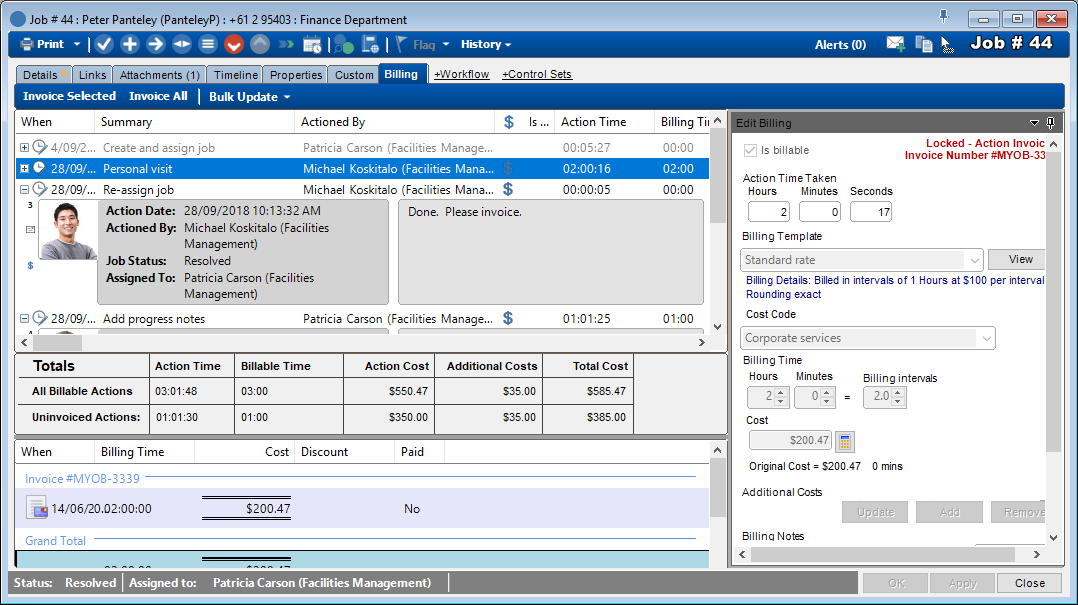Click the right arrow circle toolbar icon
The height and width of the screenshot is (605, 1078).
[x=156, y=45]
